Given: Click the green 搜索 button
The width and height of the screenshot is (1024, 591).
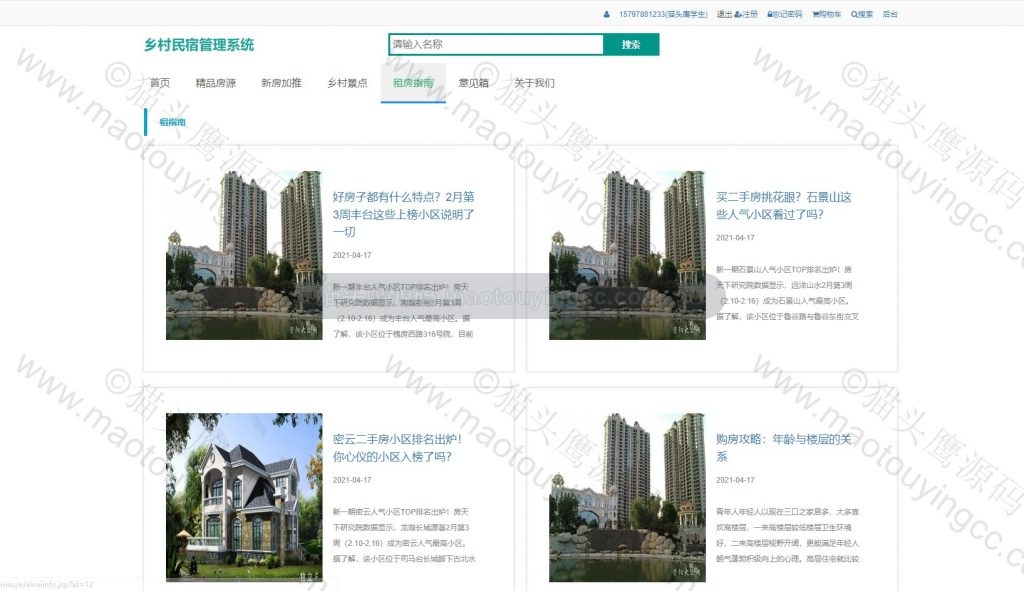Looking at the screenshot, I should [631, 44].
